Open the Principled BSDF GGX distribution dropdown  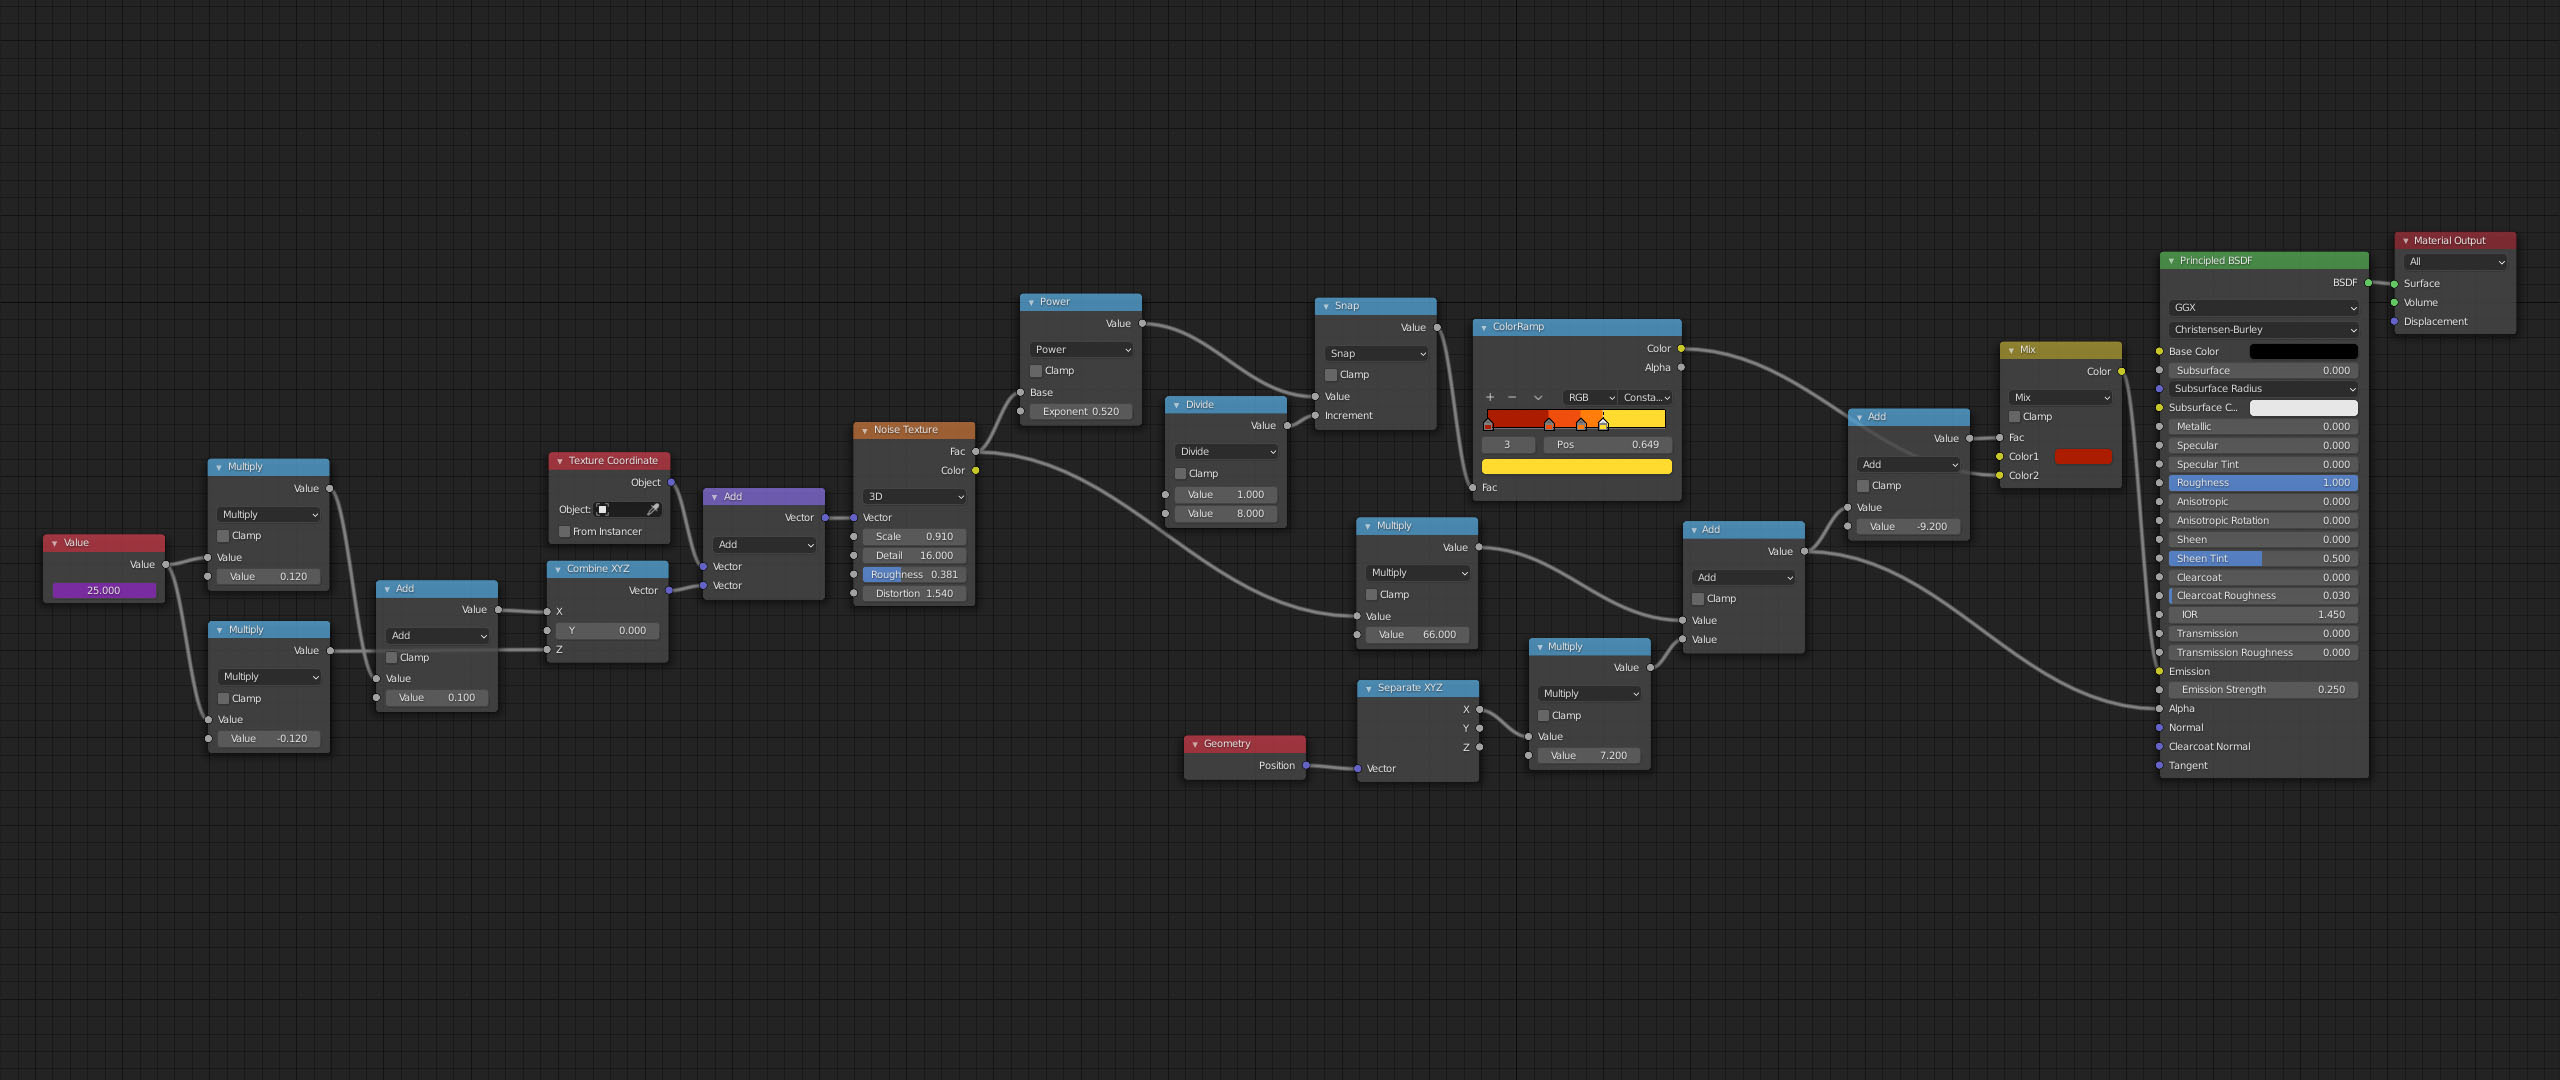(x=2264, y=308)
